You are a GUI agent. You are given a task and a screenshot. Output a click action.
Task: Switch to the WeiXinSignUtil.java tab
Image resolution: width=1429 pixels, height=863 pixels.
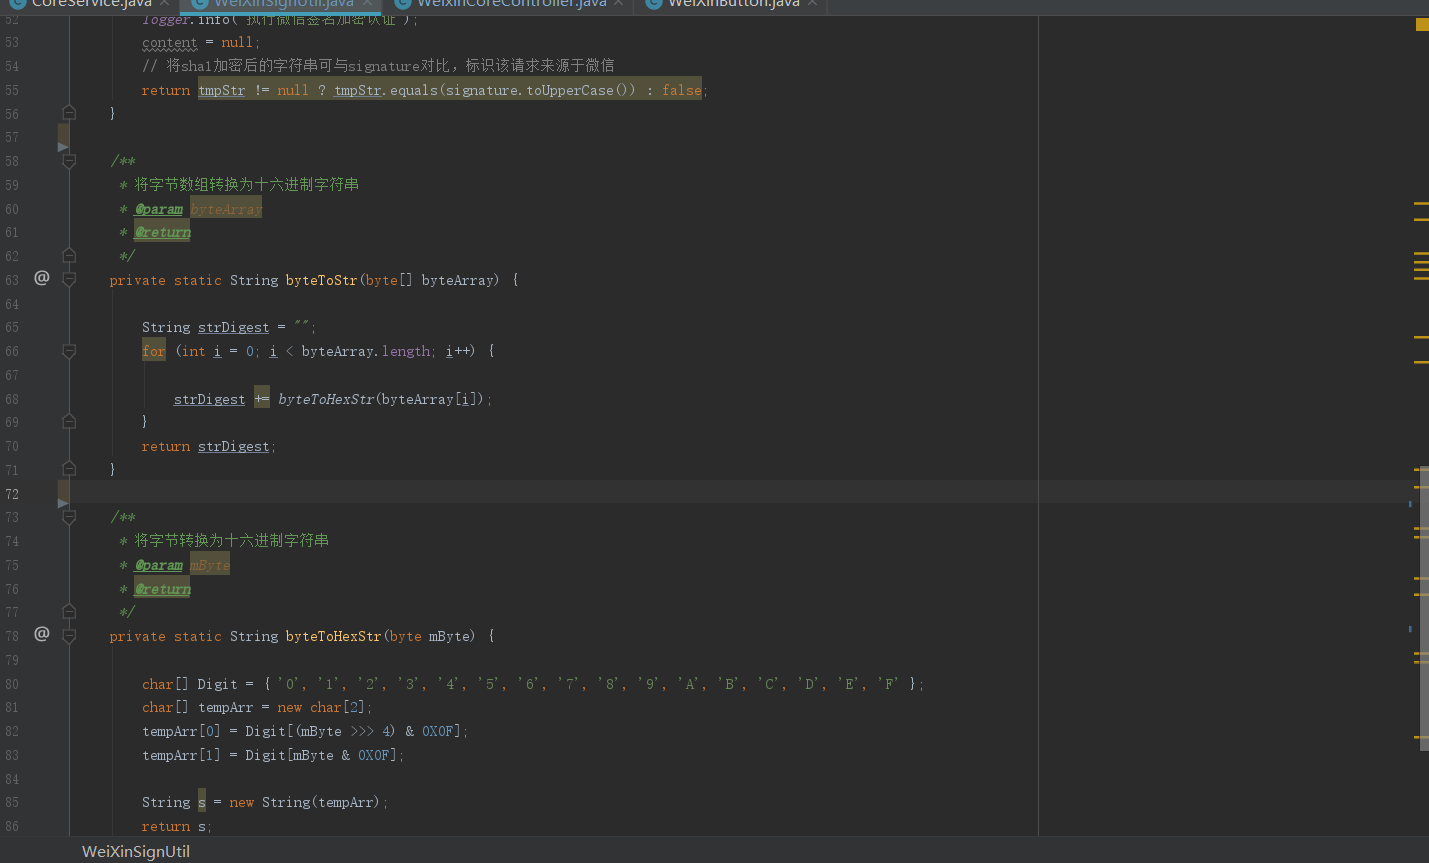[284, 4]
